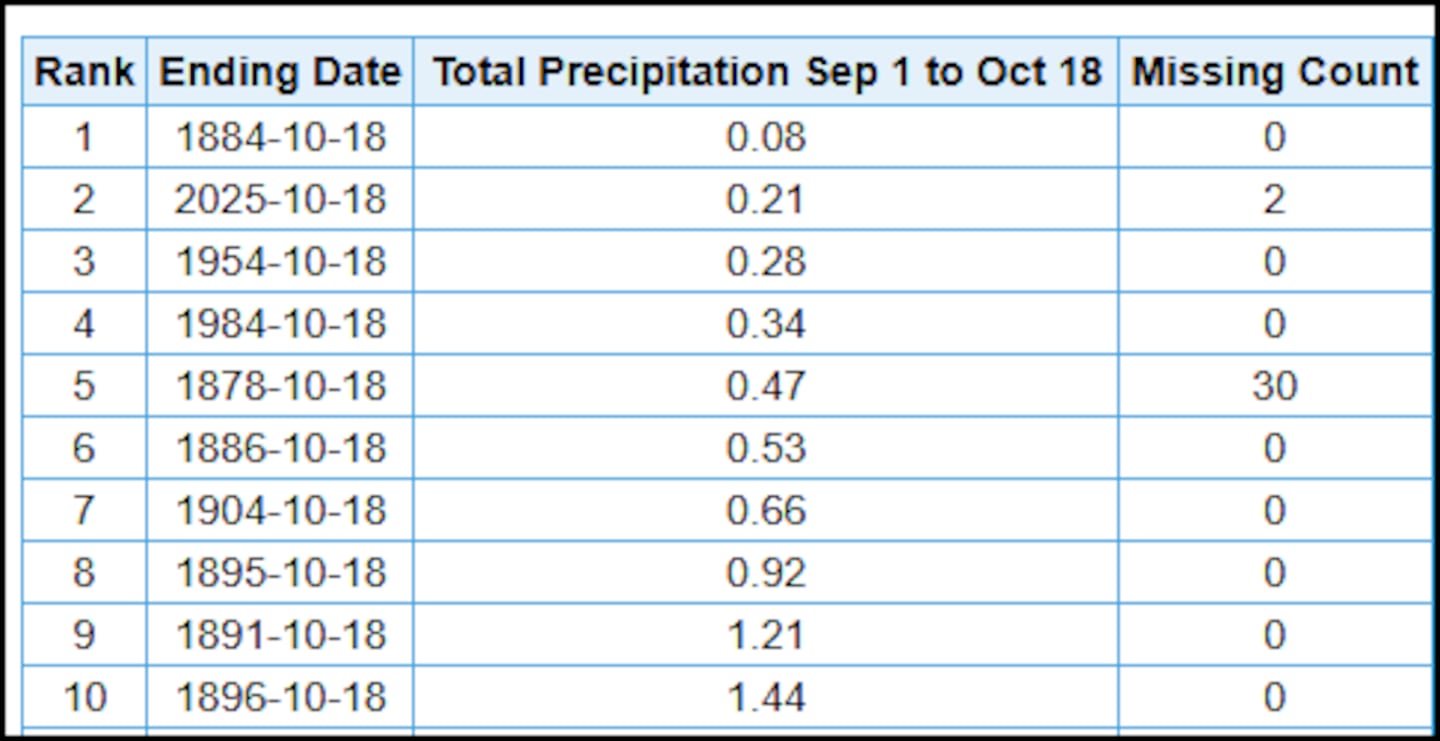Select the 1891-10-18 date cell
This screenshot has width=1440, height=741.
pos(280,635)
